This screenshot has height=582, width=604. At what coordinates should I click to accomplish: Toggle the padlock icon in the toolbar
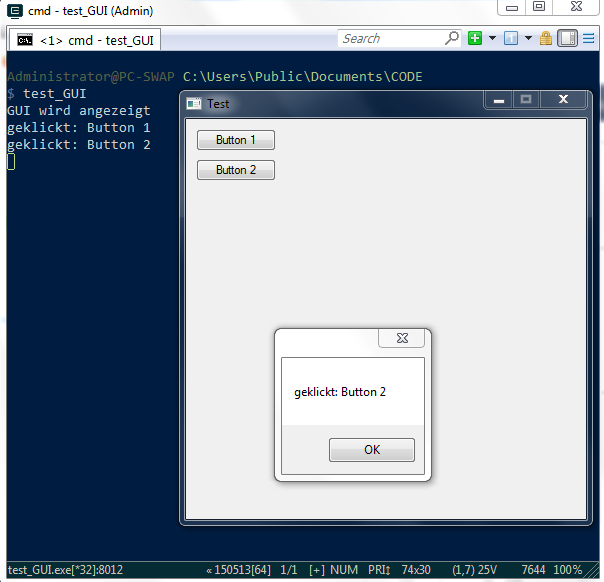[546, 39]
